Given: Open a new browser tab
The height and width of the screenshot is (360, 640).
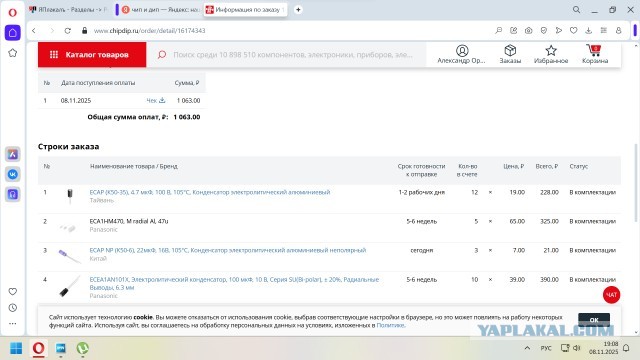Looking at the screenshot, I should 298,9.
